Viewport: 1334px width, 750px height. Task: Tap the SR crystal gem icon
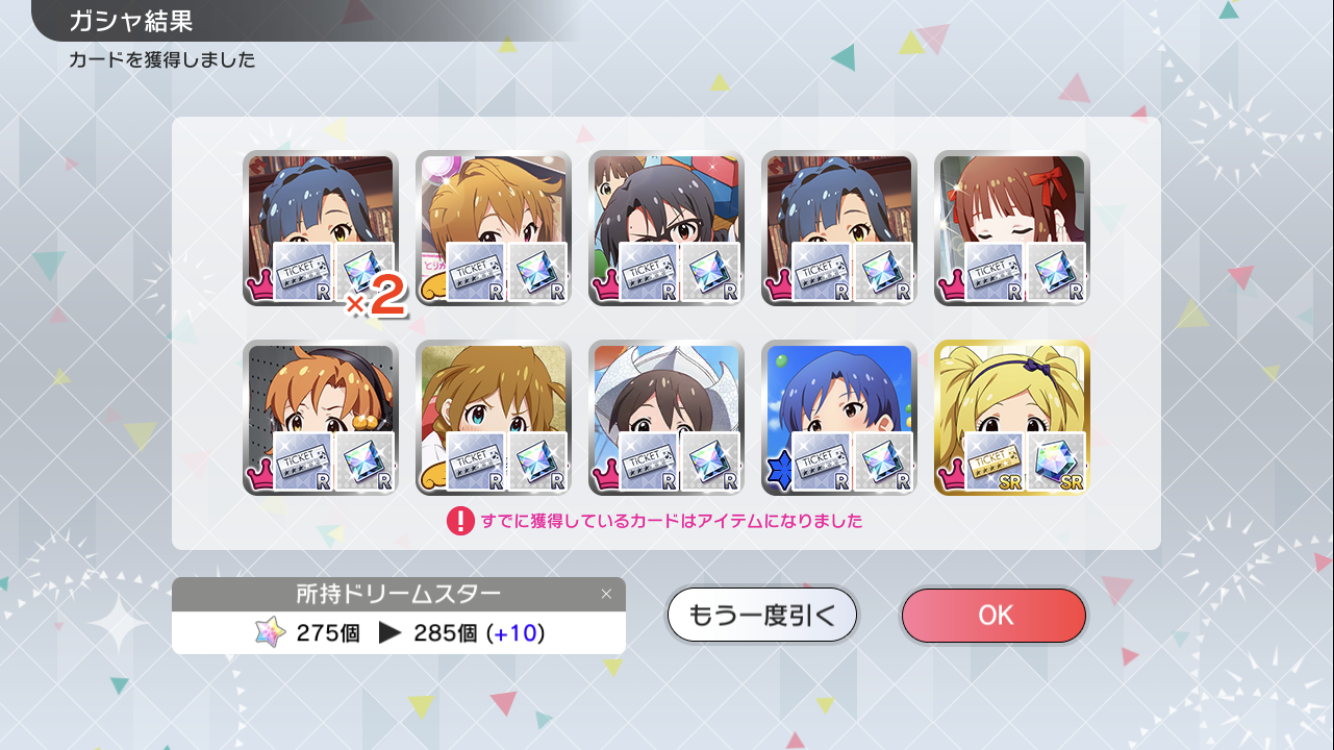1056,462
